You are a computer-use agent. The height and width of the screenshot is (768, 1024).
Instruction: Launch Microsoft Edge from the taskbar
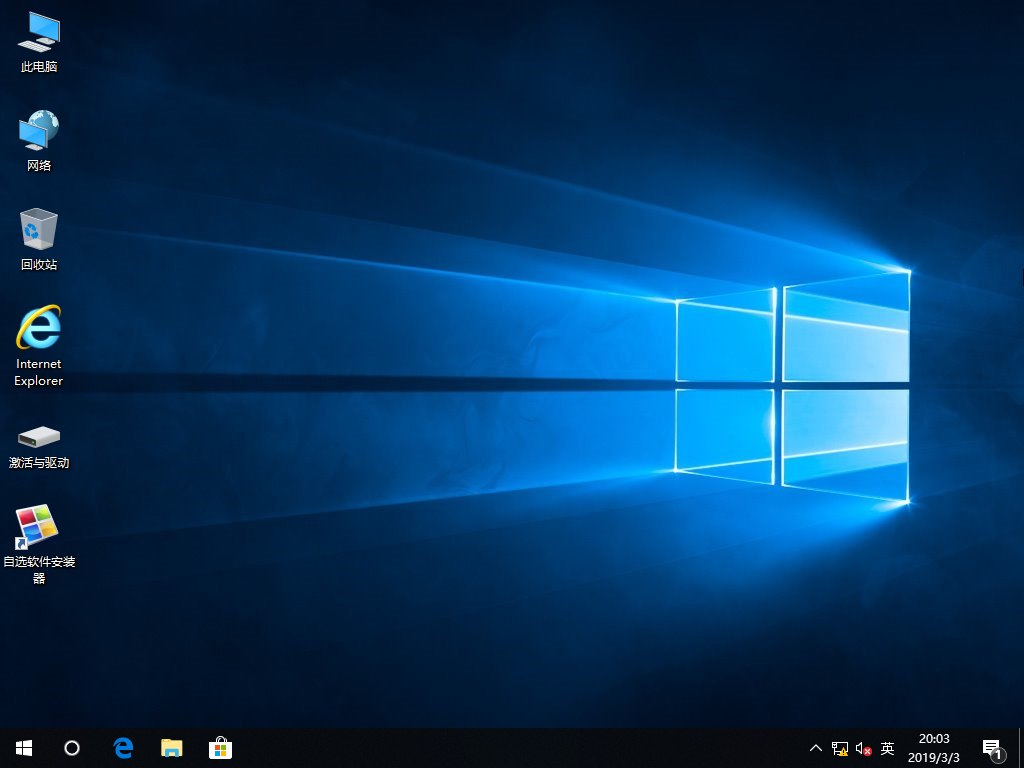(123, 748)
